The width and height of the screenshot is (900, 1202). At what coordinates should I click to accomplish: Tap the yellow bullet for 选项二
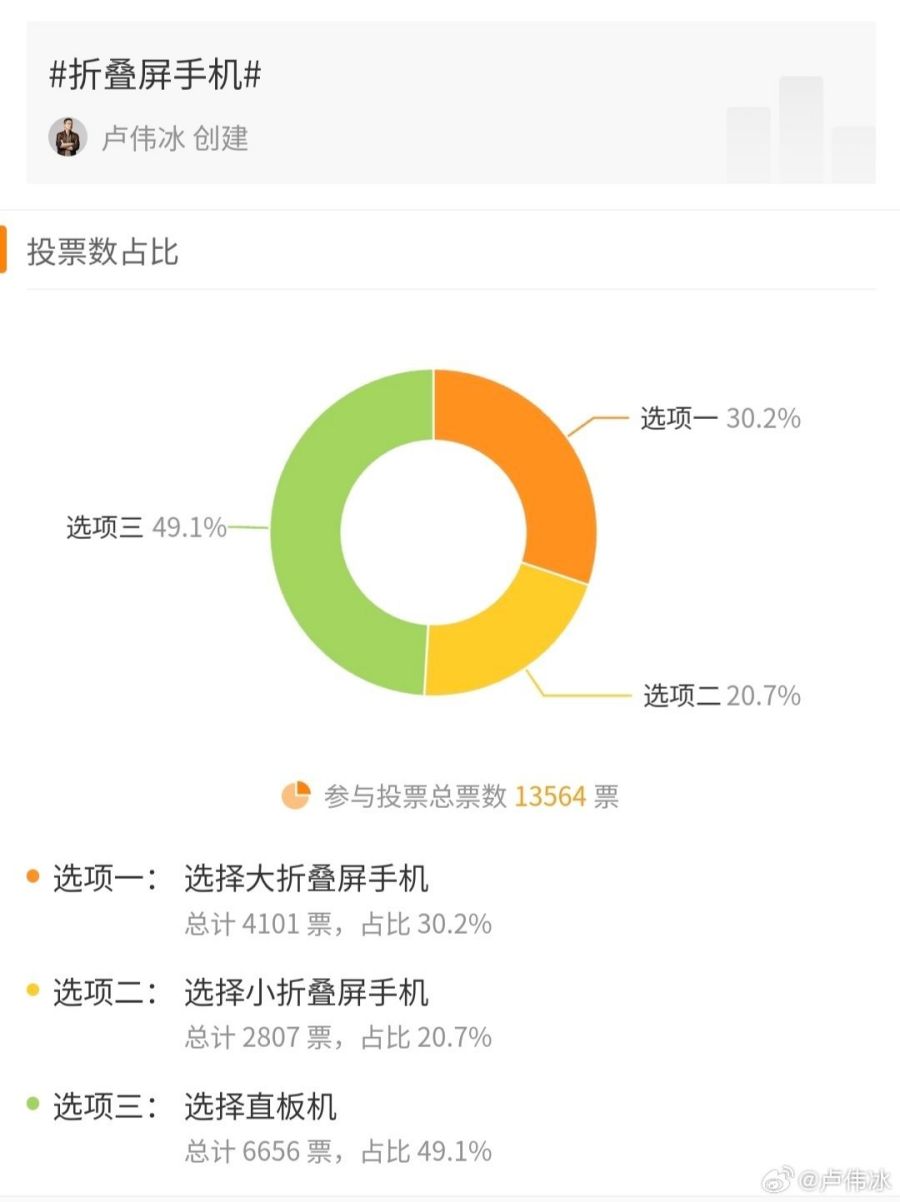tap(33, 990)
